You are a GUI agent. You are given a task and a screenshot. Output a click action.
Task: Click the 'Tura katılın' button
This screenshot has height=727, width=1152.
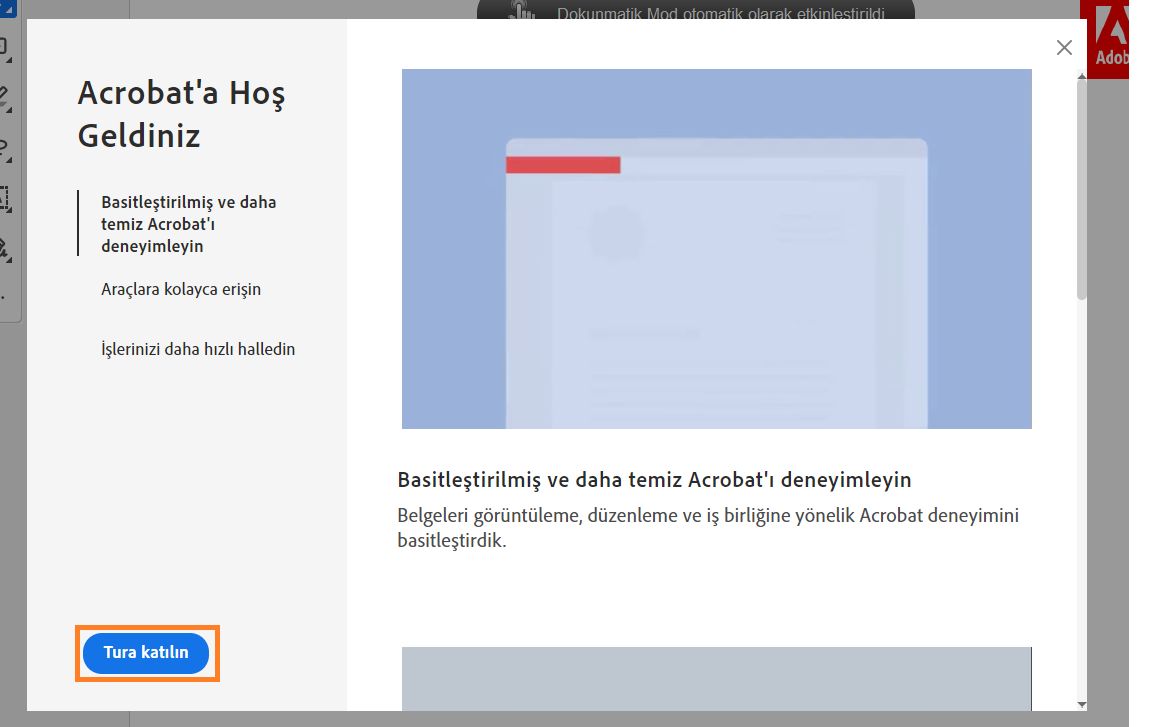coord(146,653)
